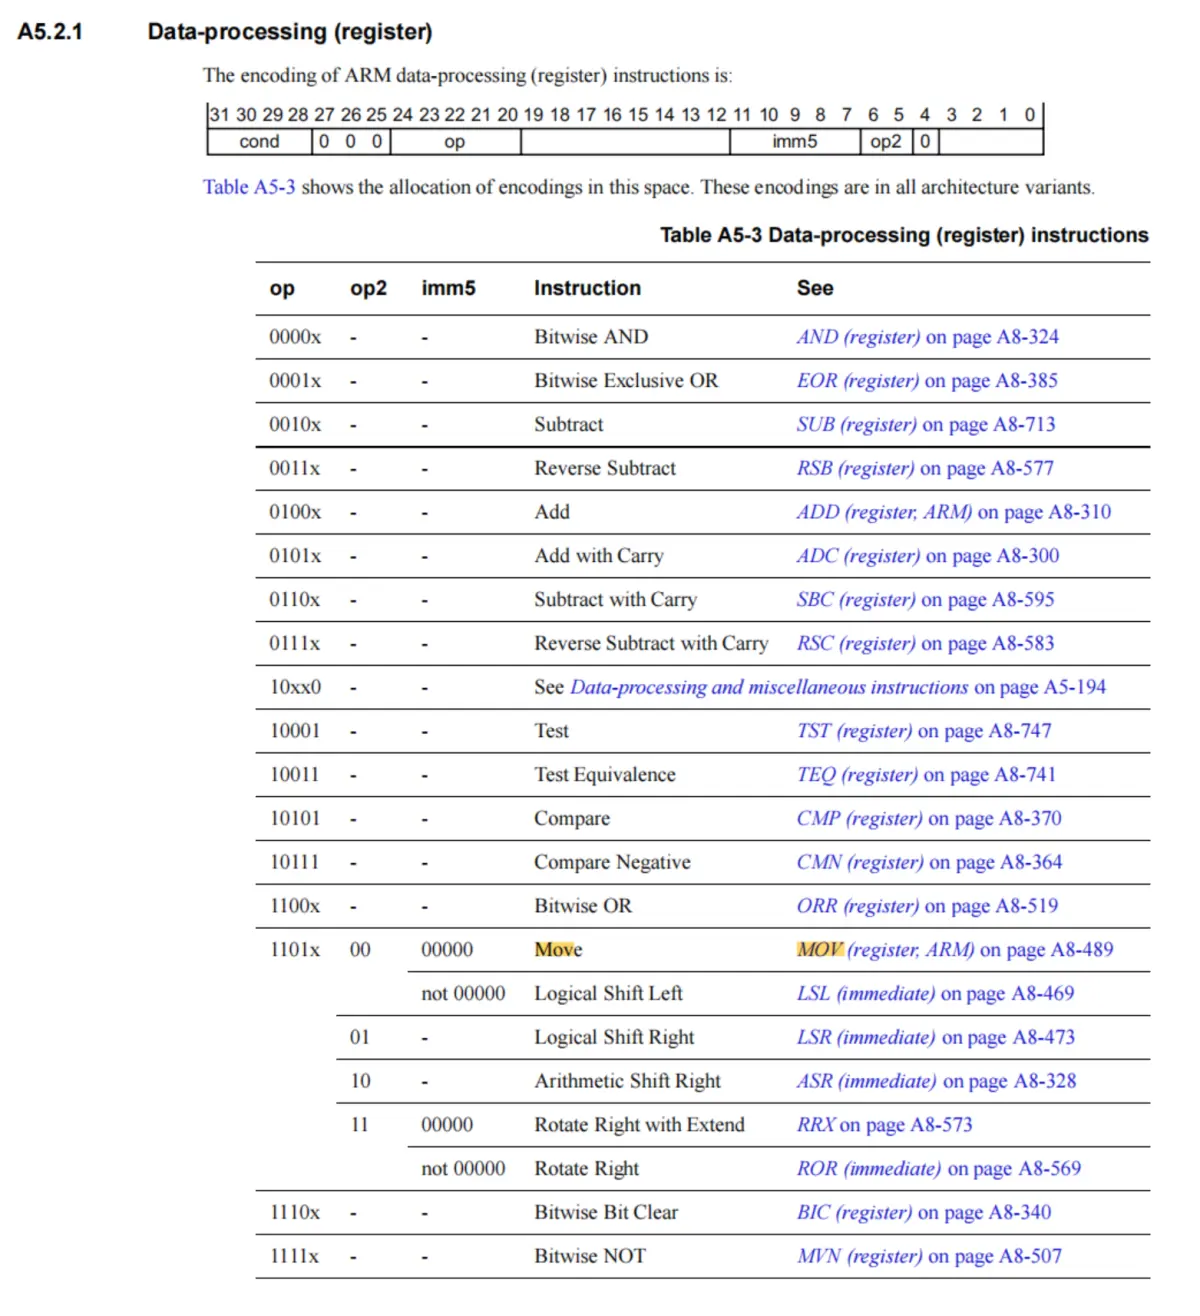The height and width of the screenshot is (1316, 1200).
Task: Open AND (register) on page A8-324 link
Action: (x=927, y=337)
